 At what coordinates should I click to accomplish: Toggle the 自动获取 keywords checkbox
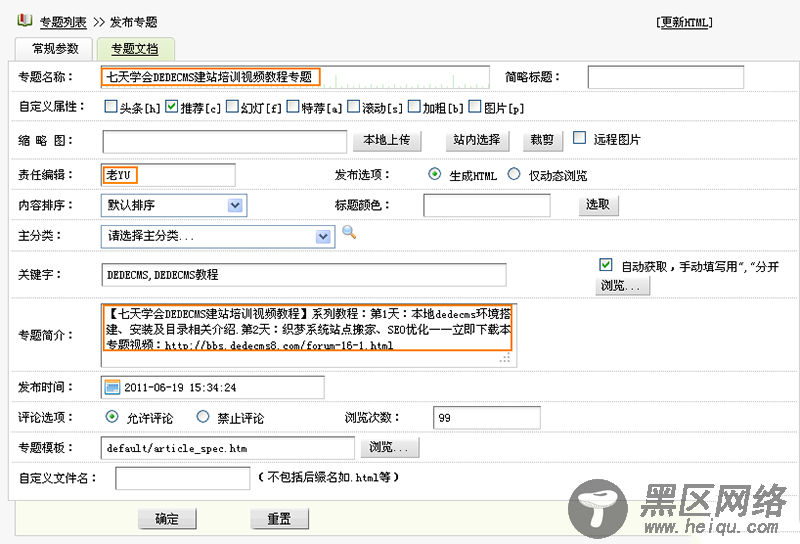pyautogui.click(x=606, y=264)
